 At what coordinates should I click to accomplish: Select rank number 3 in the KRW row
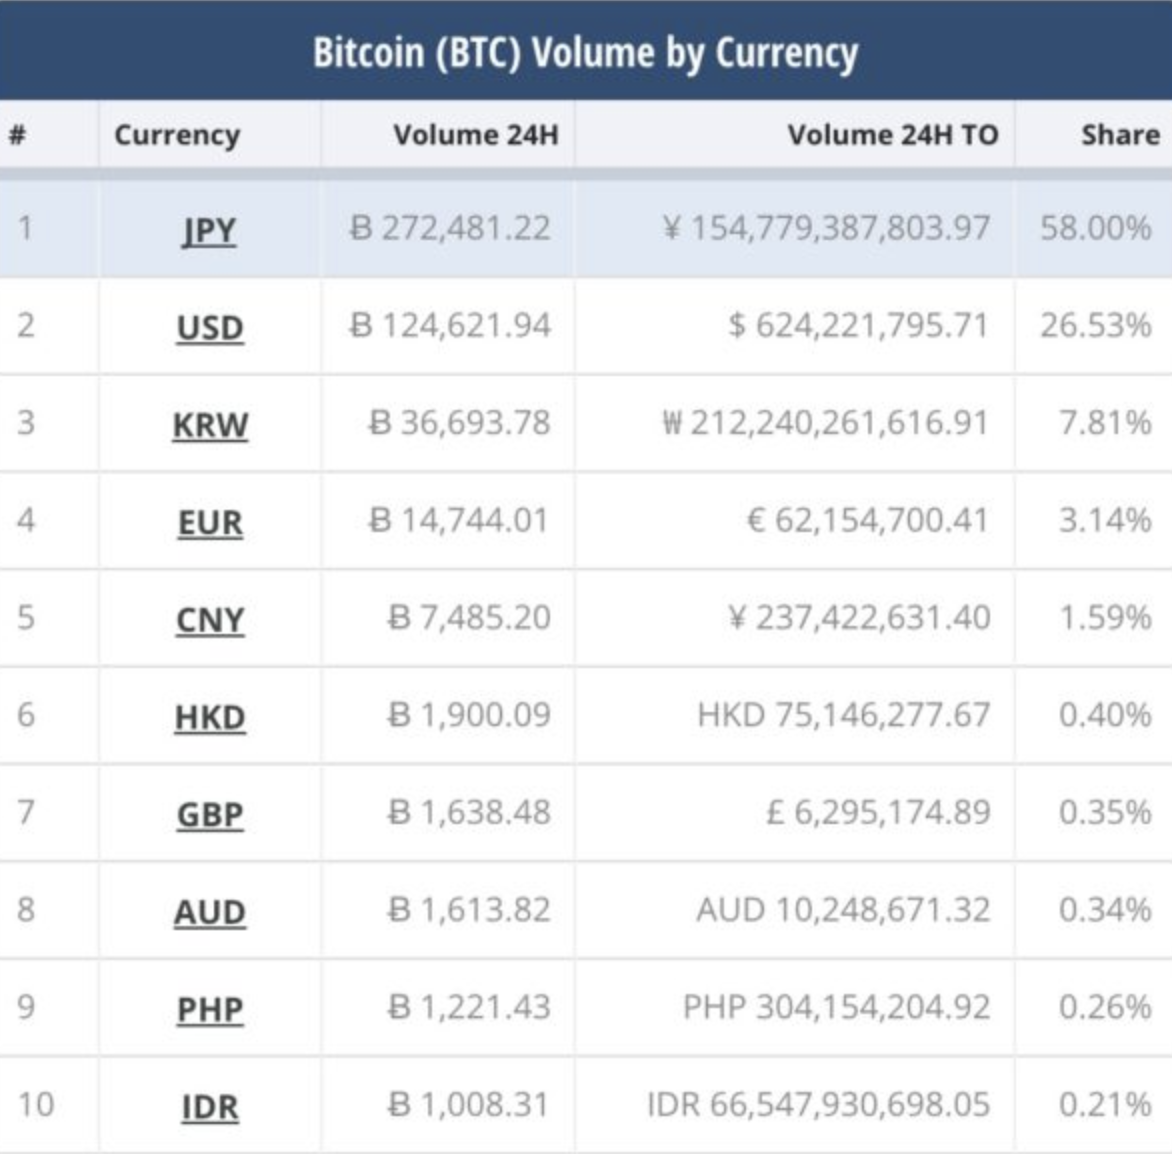point(25,422)
